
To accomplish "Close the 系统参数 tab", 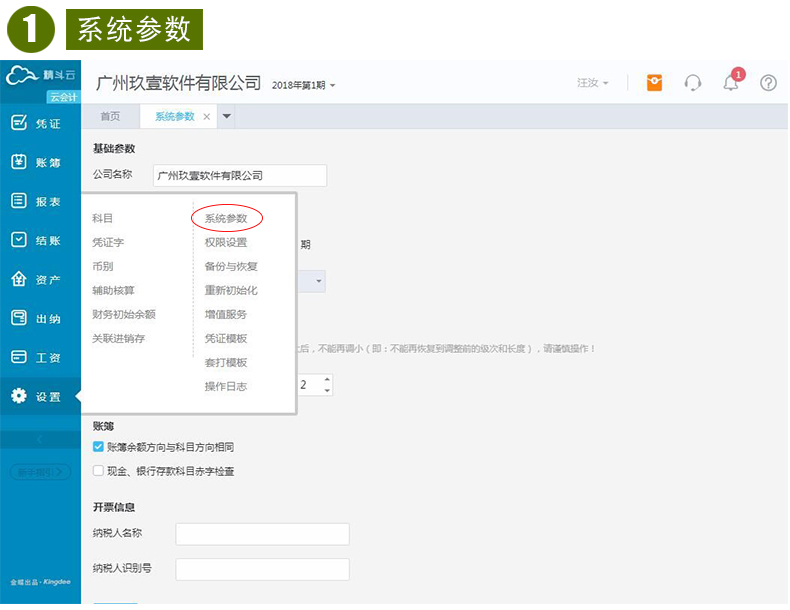I will pos(207,117).
